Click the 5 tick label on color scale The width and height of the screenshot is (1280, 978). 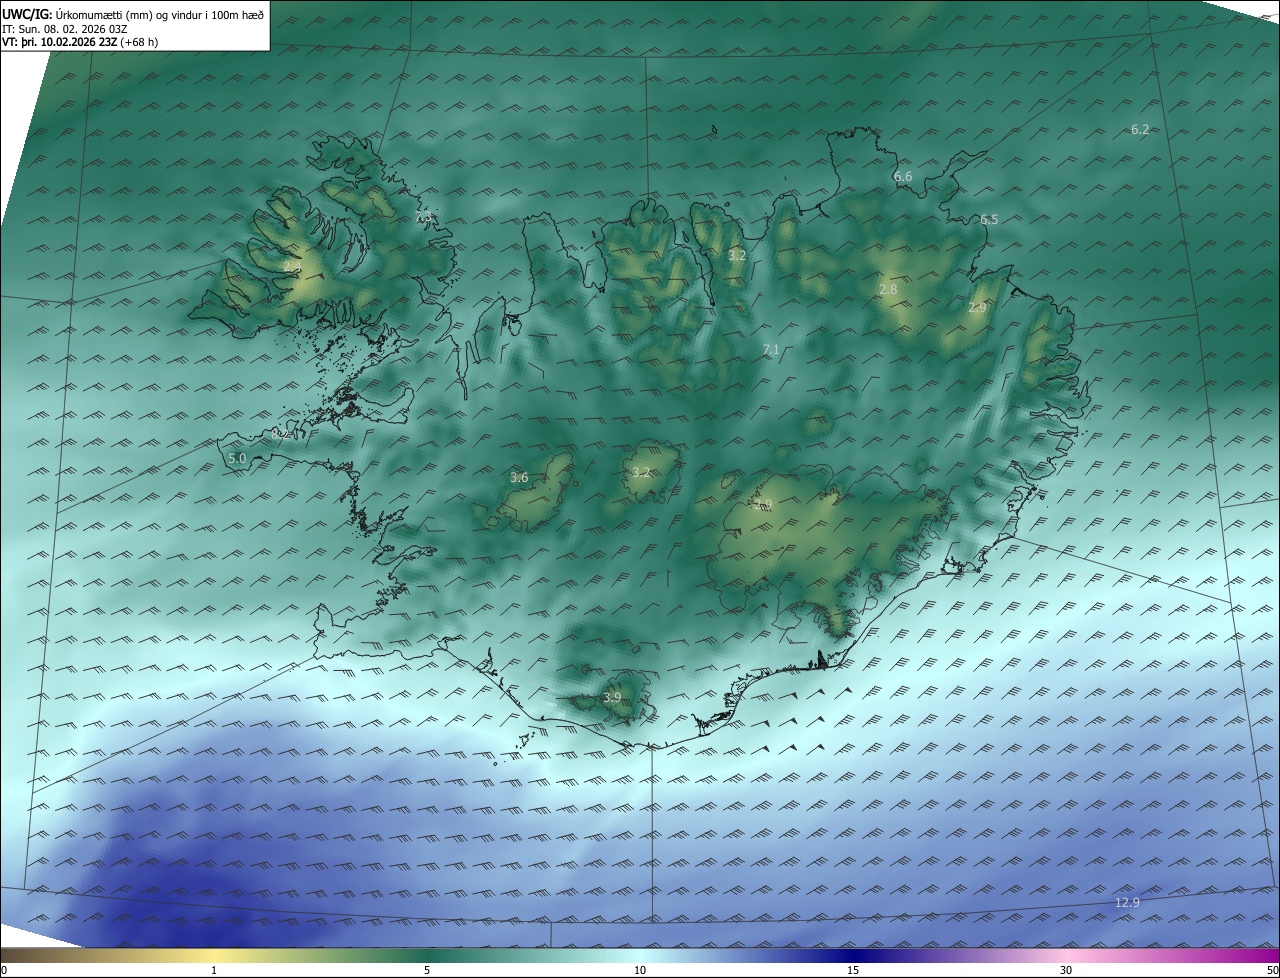click(427, 970)
